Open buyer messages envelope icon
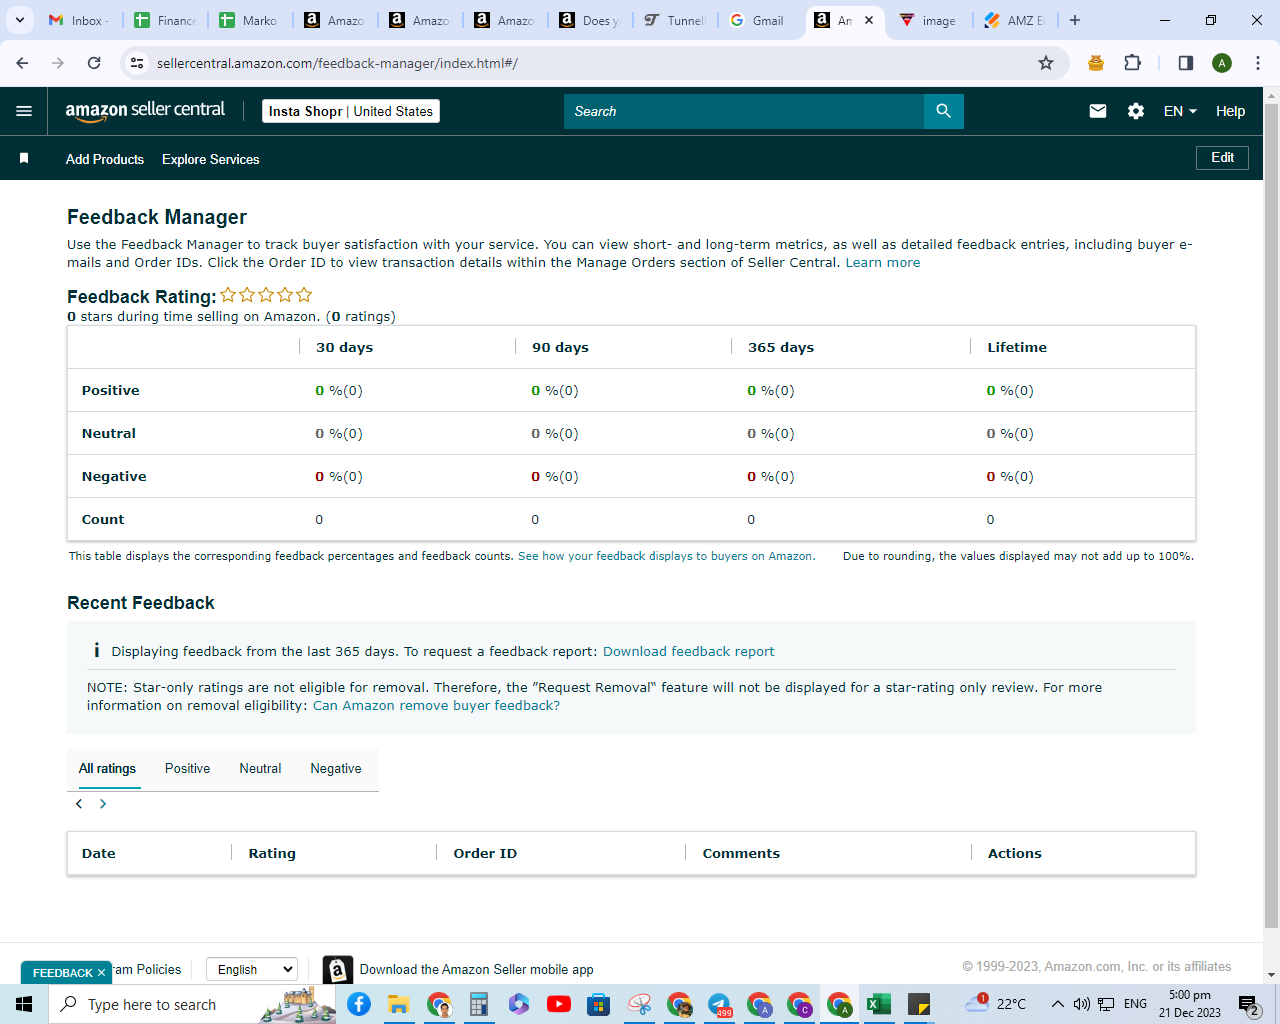Image resolution: width=1280 pixels, height=1024 pixels. tap(1097, 111)
